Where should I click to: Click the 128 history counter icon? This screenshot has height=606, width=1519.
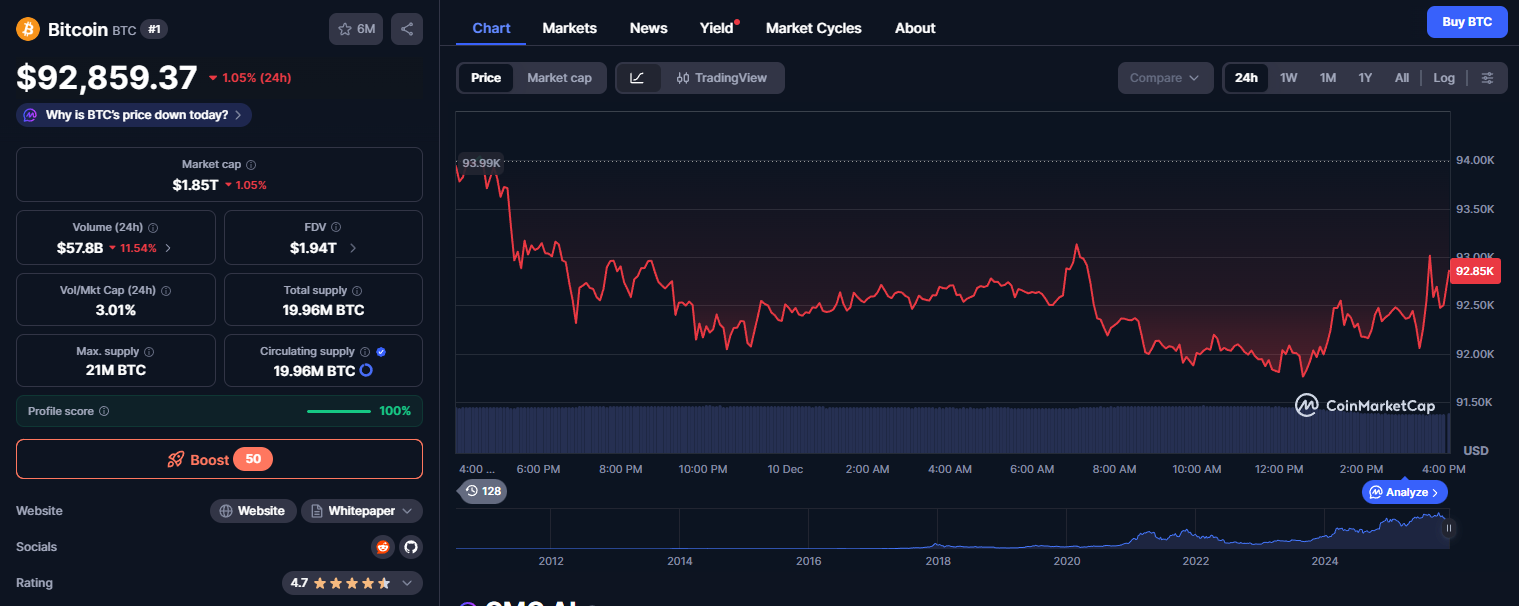click(481, 491)
